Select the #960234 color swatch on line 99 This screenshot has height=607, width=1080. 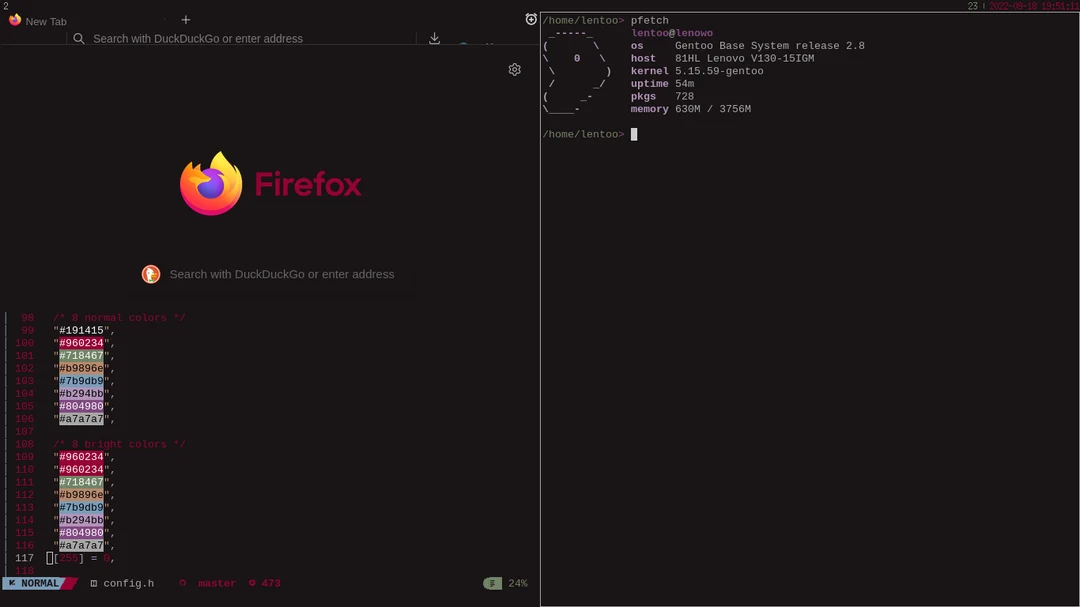pyautogui.click(x=80, y=342)
